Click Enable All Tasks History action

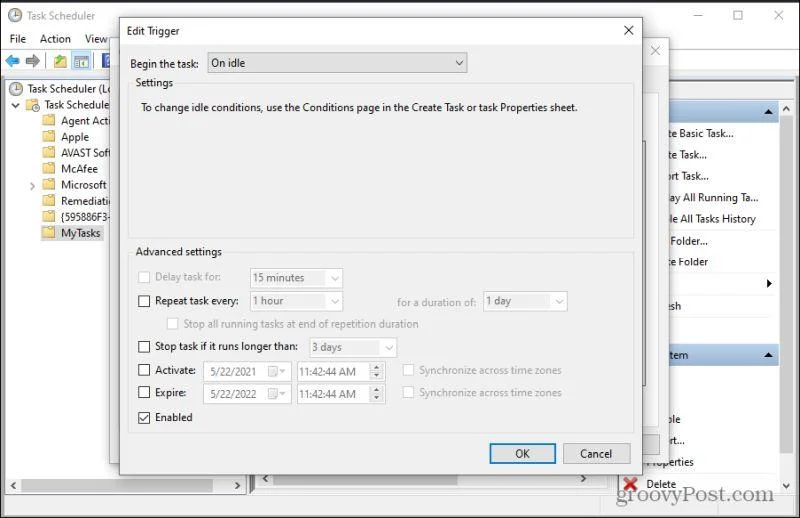[712, 219]
